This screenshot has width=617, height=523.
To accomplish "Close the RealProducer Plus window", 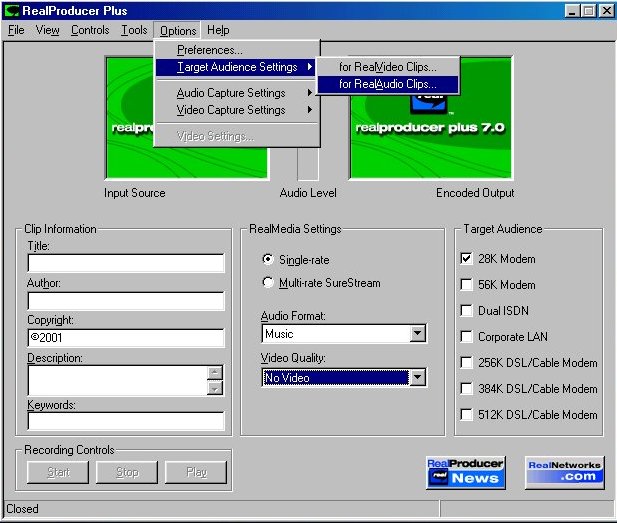I will pyautogui.click(x=606, y=11).
